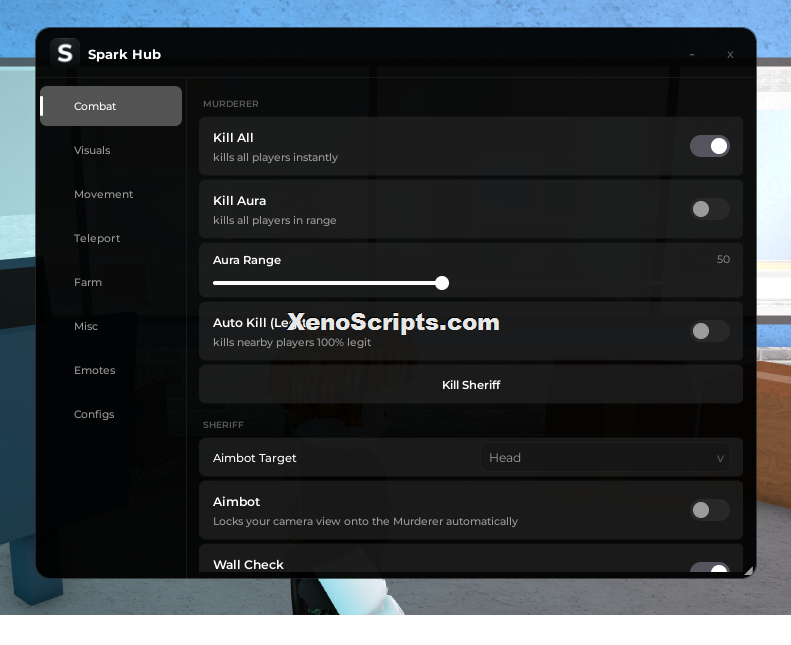This screenshot has width=791, height=645.
Task: Turn on Auto Kill legit toggle
Action: pyautogui.click(x=709, y=331)
